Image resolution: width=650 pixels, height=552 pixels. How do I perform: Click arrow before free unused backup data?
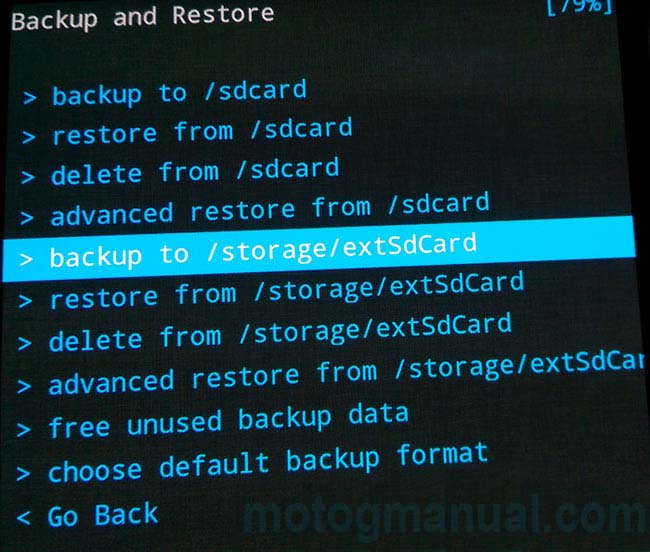(x=24, y=430)
